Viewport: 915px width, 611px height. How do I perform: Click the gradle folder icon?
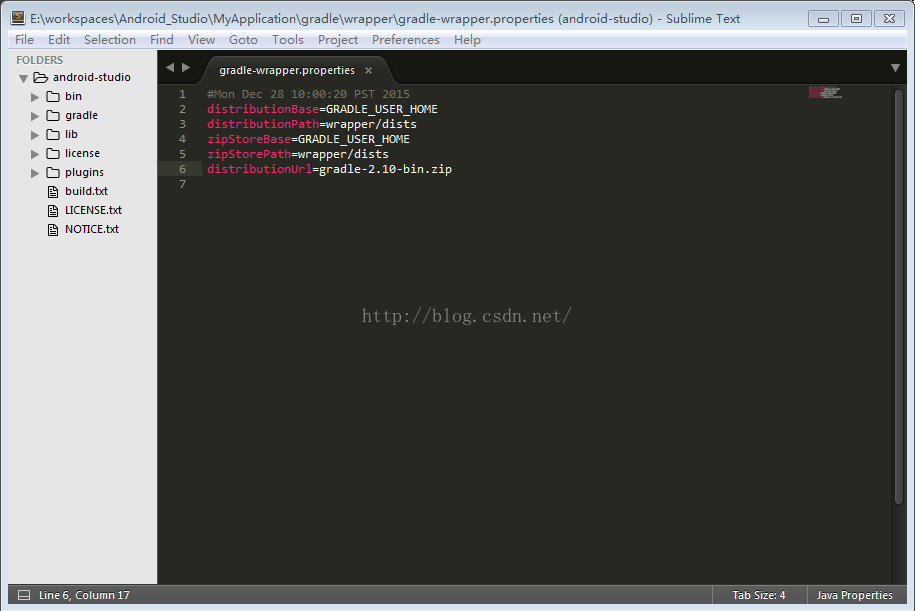(x=53, y=116)
